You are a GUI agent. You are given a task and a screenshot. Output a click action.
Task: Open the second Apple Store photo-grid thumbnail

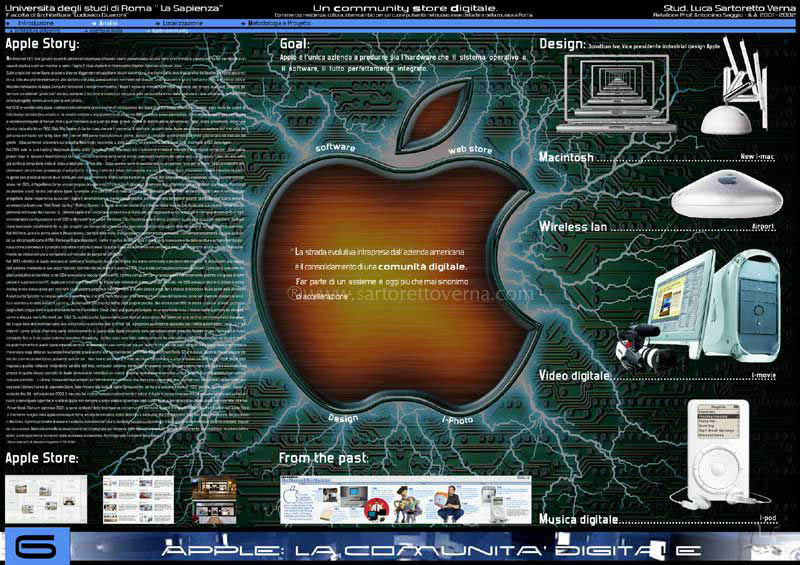[x=138, y=500]
